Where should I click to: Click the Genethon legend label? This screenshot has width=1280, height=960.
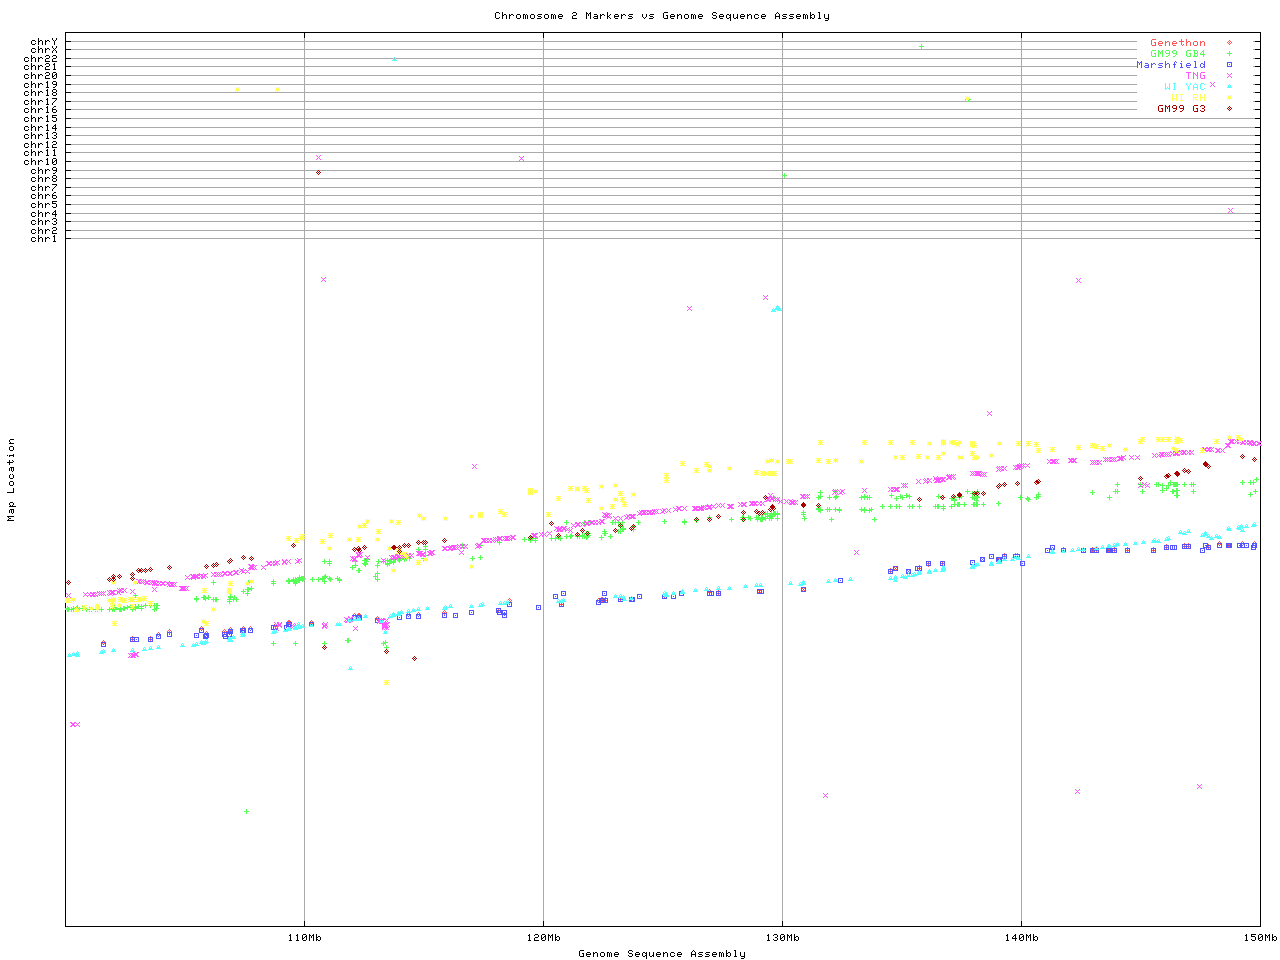point(1178,43)
